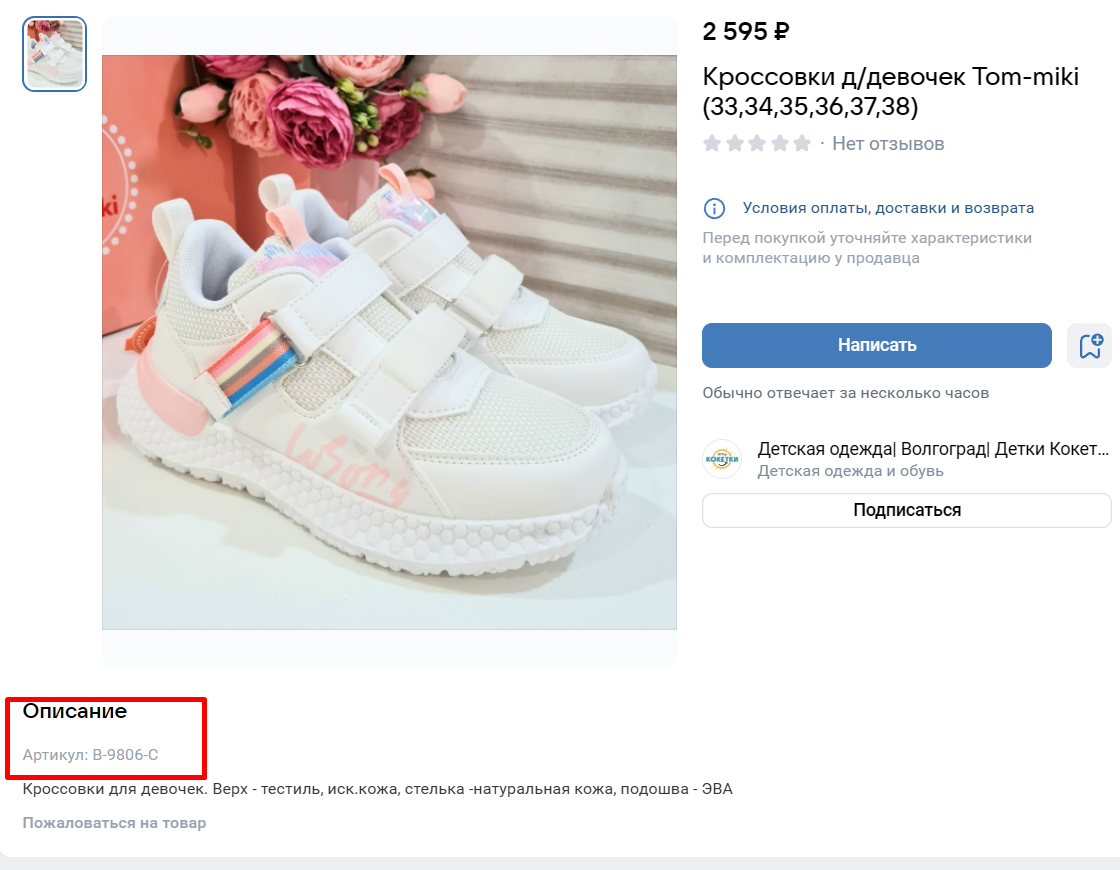Click the second rating star

pyautogui.click(x=734, y=144)
